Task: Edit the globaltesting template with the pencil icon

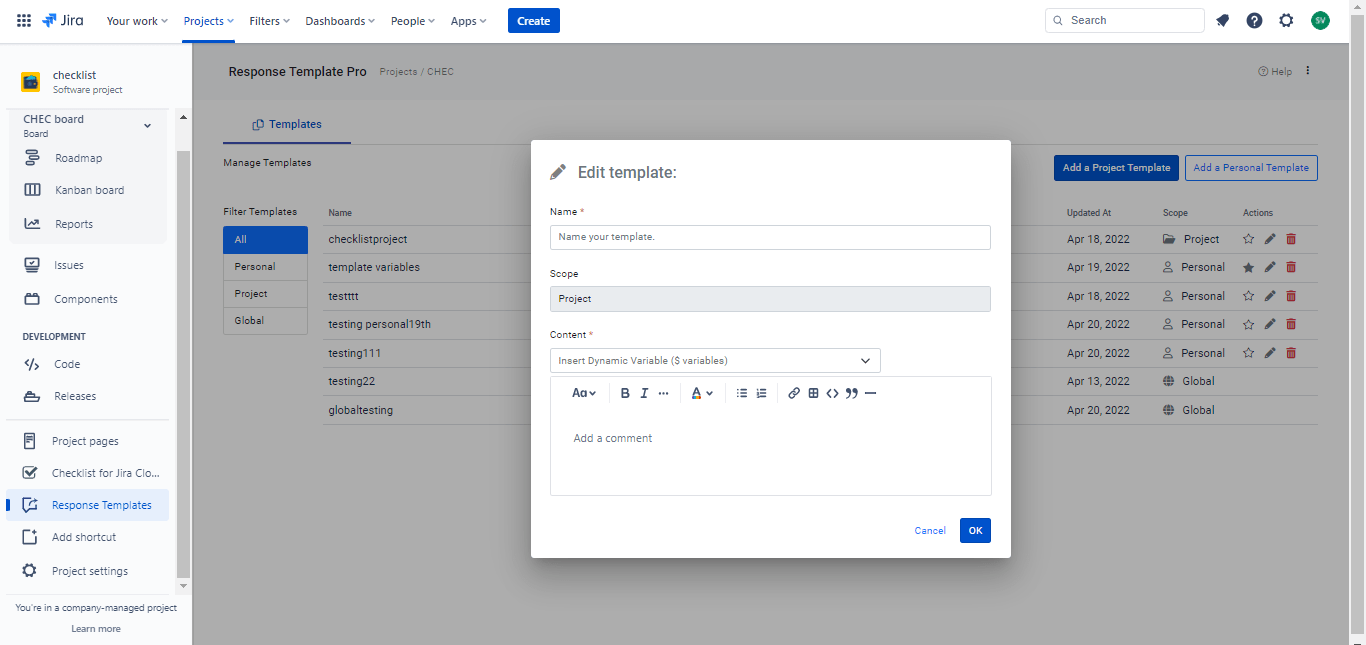Action: (x=1269, y=409)
